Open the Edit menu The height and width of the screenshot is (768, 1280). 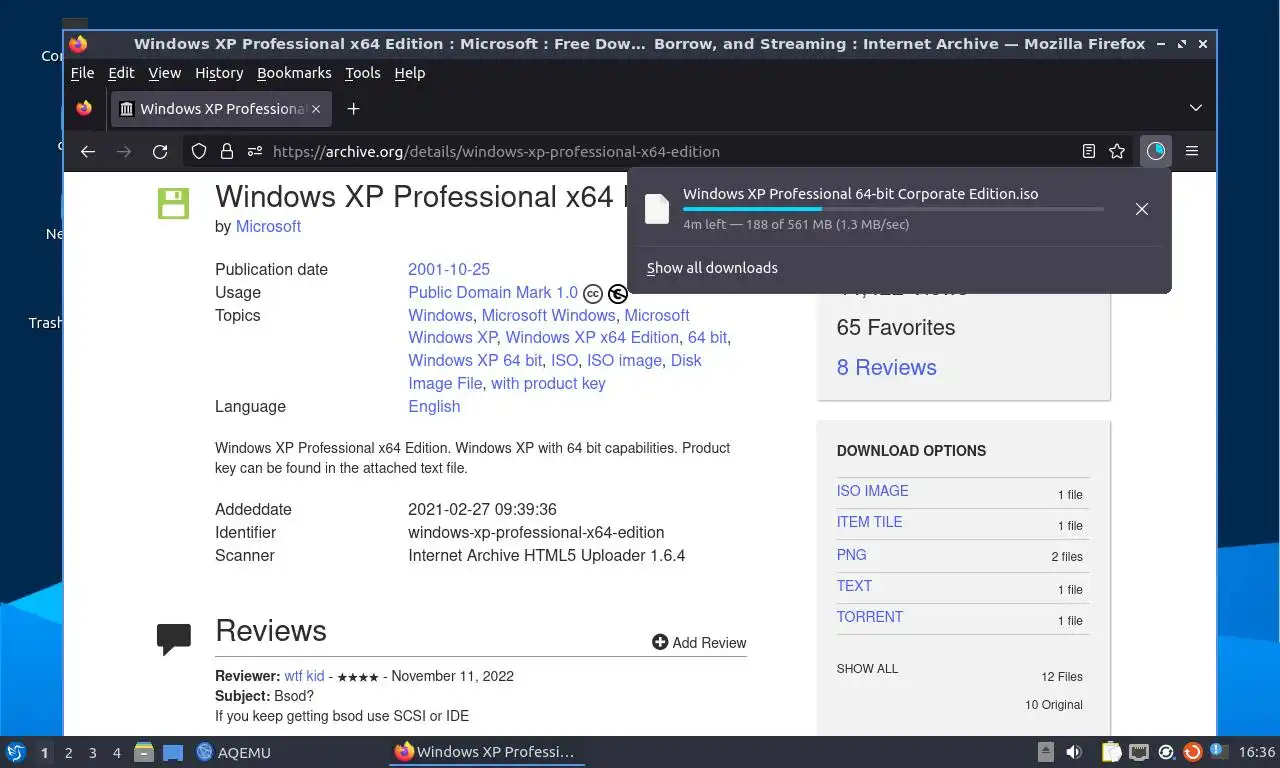(x=121, y=73)
